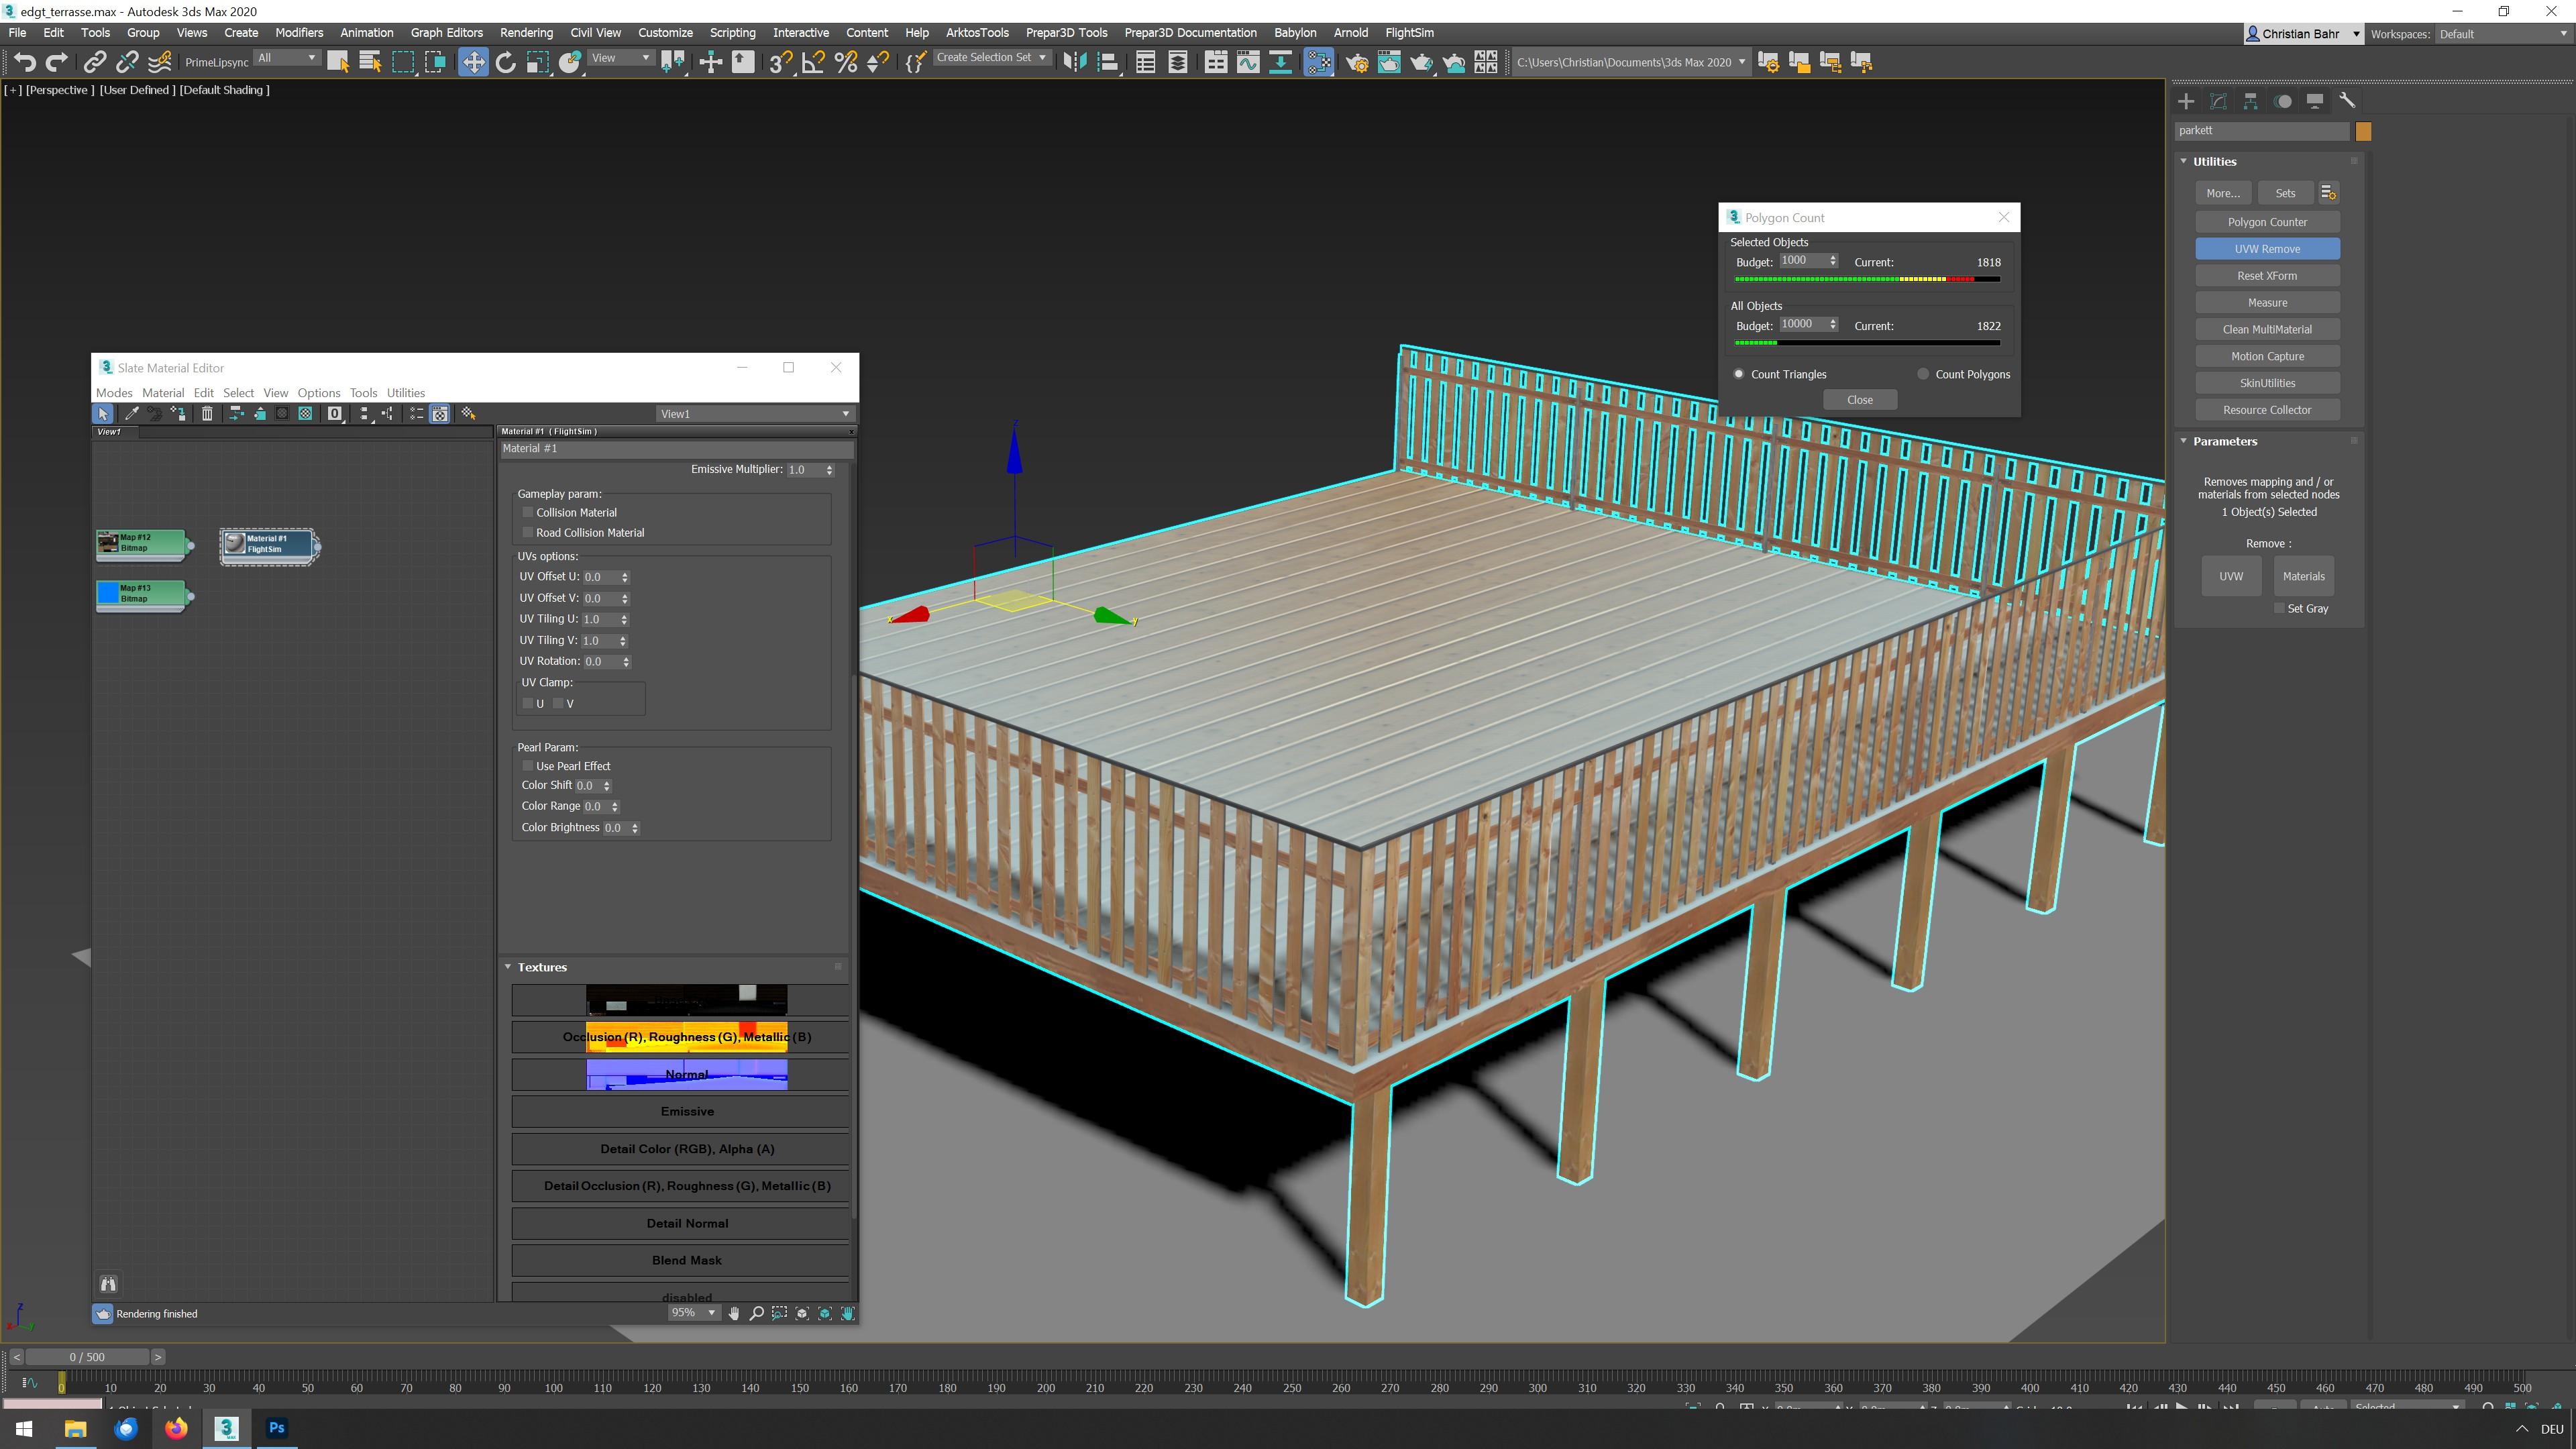Open the Modifiers menu
The height and width of the screenshot is (1449, 2576).
pos(299,33)
